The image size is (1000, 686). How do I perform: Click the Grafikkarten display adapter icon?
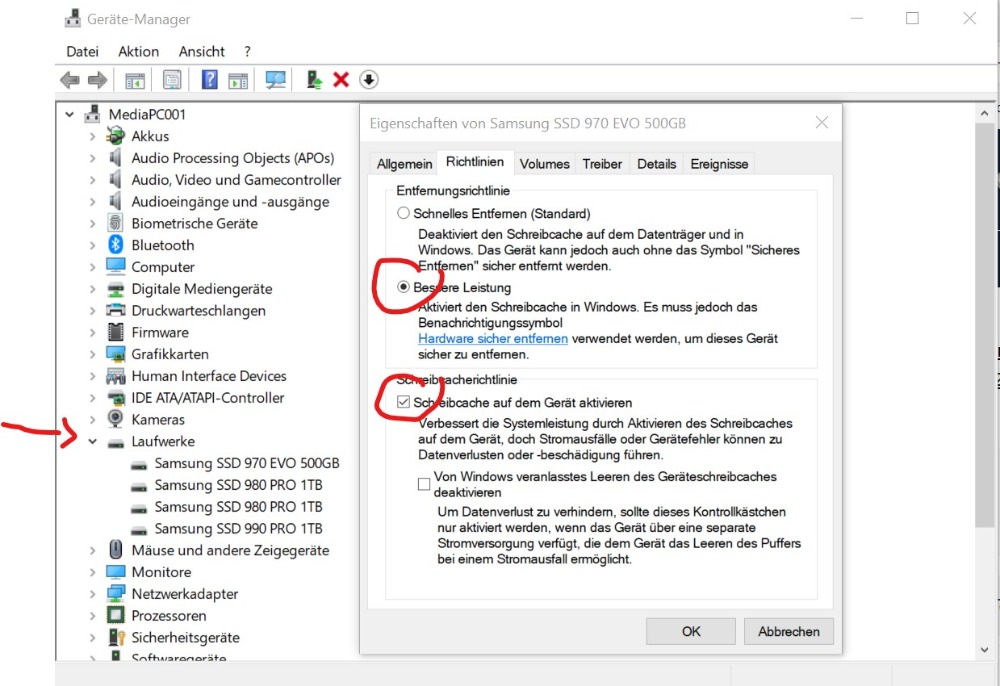115,354
